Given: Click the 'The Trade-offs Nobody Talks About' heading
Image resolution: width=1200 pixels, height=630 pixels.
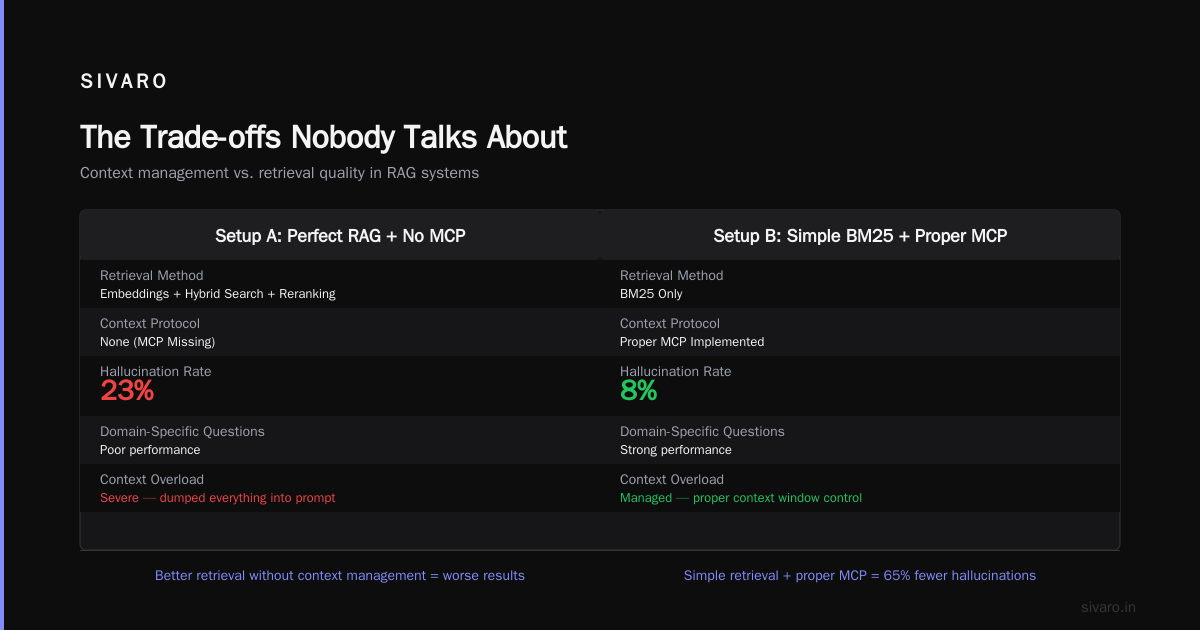Looking at the screenshot, I should tap(324, 137).
